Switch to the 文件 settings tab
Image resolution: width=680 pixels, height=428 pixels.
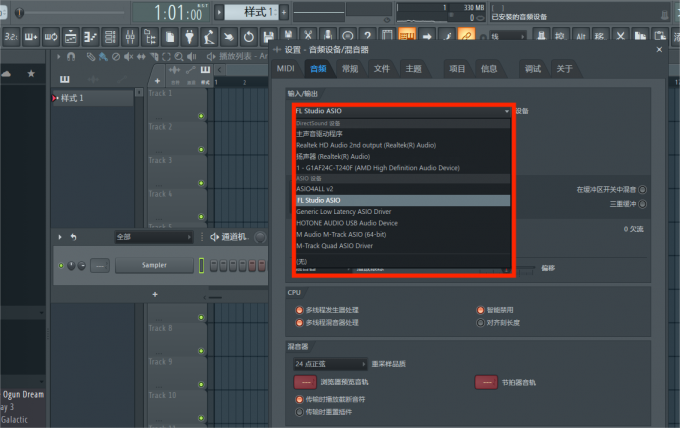[x=382, y=69]
